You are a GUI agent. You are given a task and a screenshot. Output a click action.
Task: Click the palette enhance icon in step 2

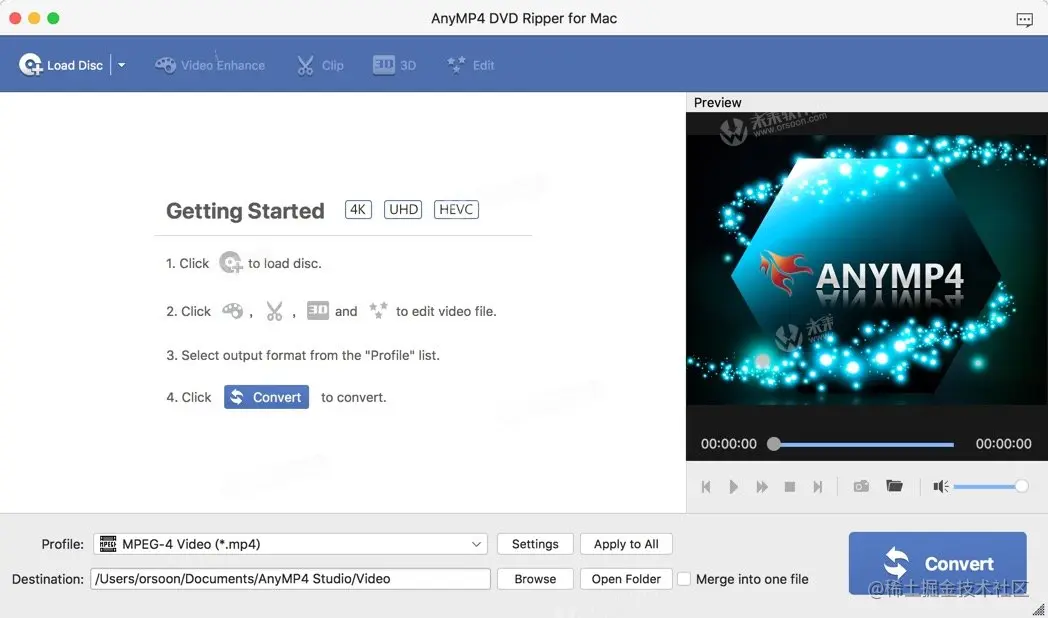point(233,311)
